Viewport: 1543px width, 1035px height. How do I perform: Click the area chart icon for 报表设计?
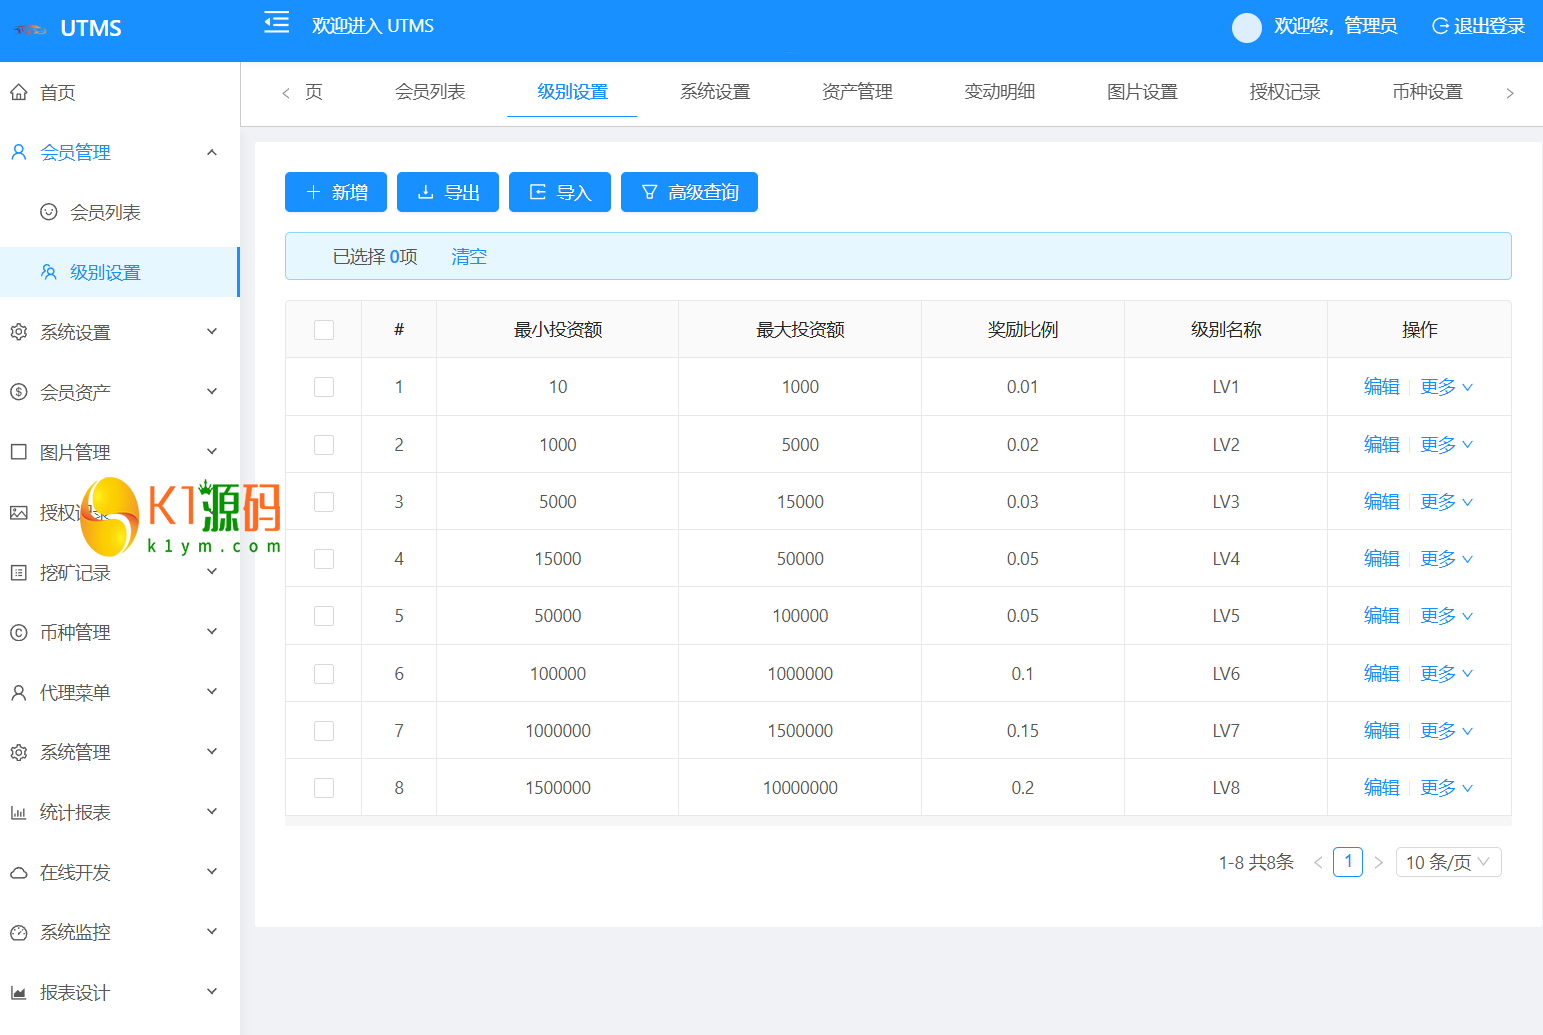pos(18,992)
